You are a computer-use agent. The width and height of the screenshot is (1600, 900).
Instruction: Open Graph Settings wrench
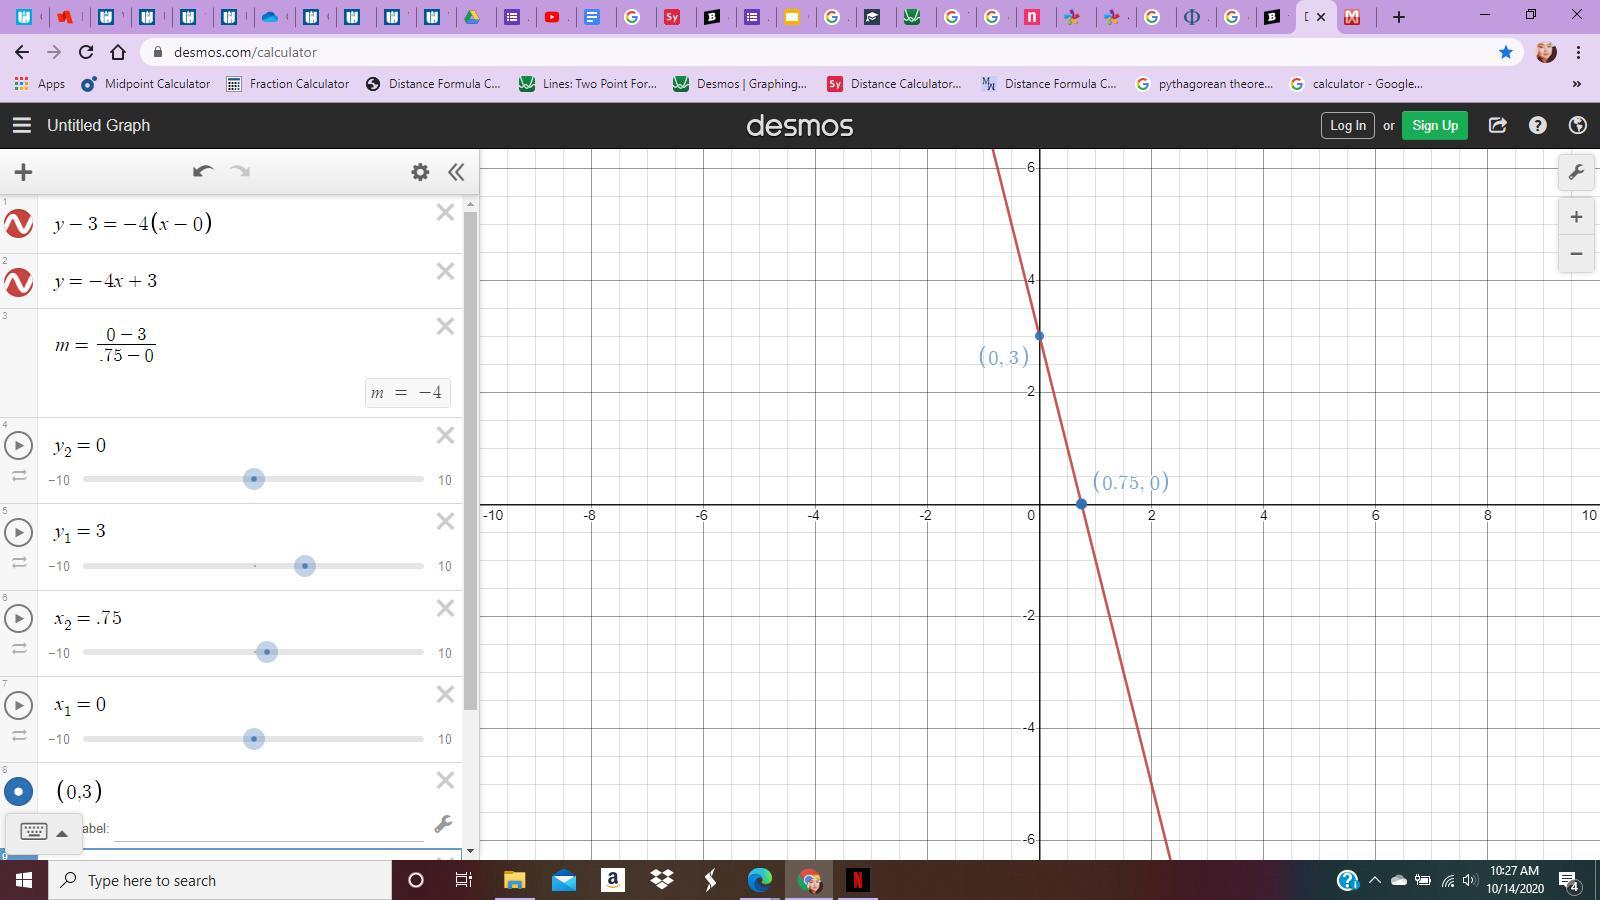[1576, 172]
